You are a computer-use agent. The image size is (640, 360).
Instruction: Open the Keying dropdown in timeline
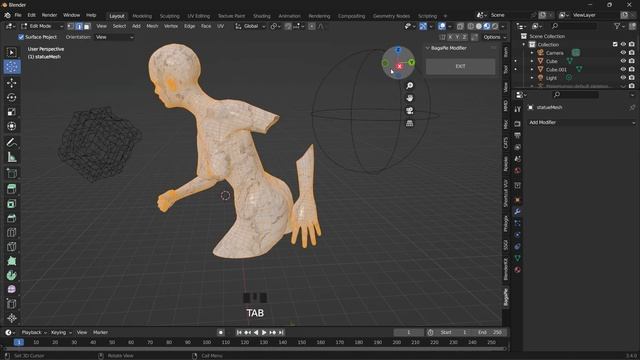(61, 333)
